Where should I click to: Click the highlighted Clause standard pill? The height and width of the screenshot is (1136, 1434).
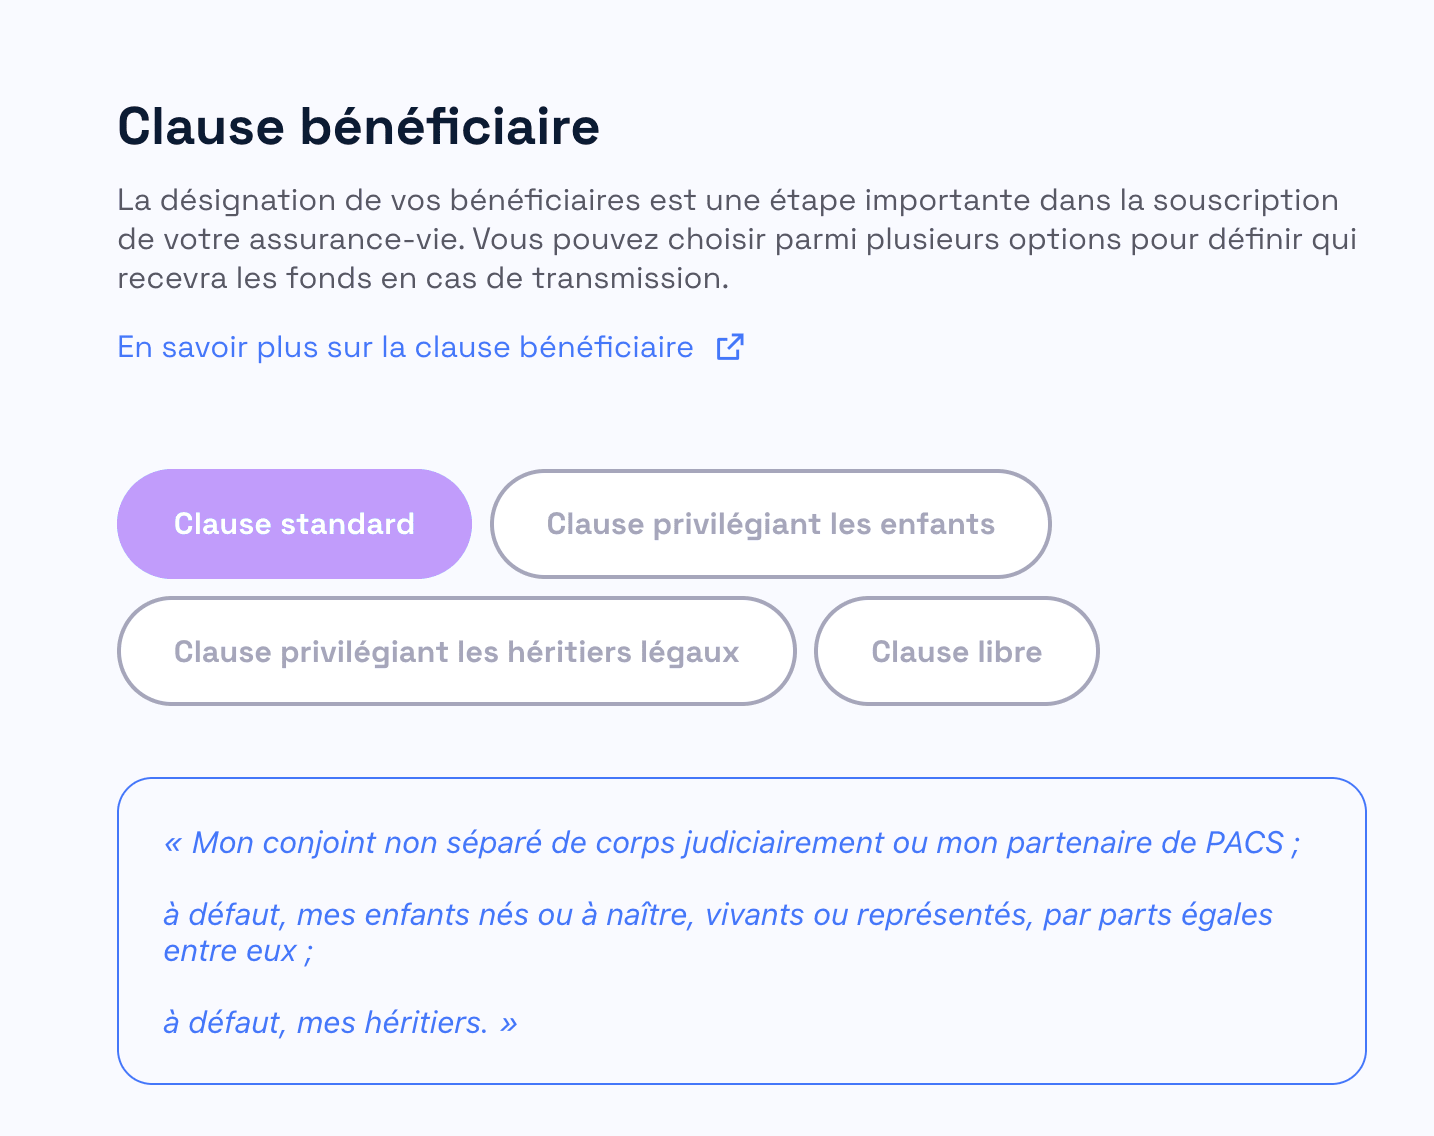pyautogui.click(x=293, y=523)
